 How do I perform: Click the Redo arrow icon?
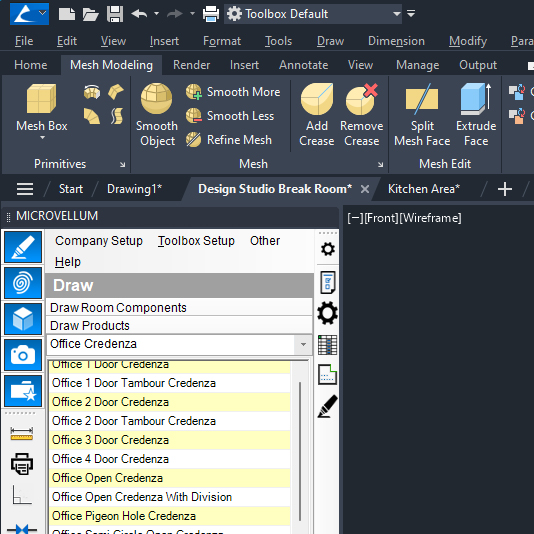(x=175, y=14)
